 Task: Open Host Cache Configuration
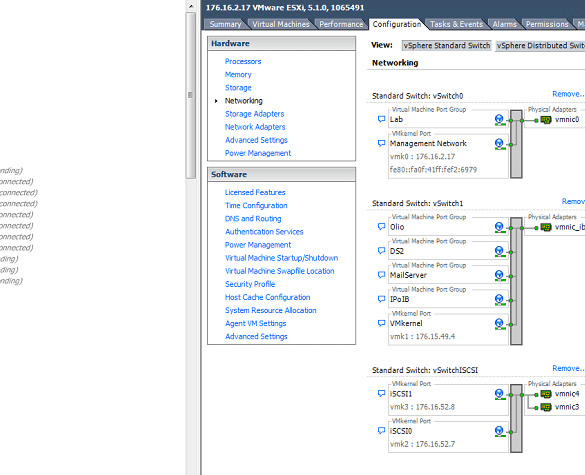pyautogui.click(x=268, y=297)
